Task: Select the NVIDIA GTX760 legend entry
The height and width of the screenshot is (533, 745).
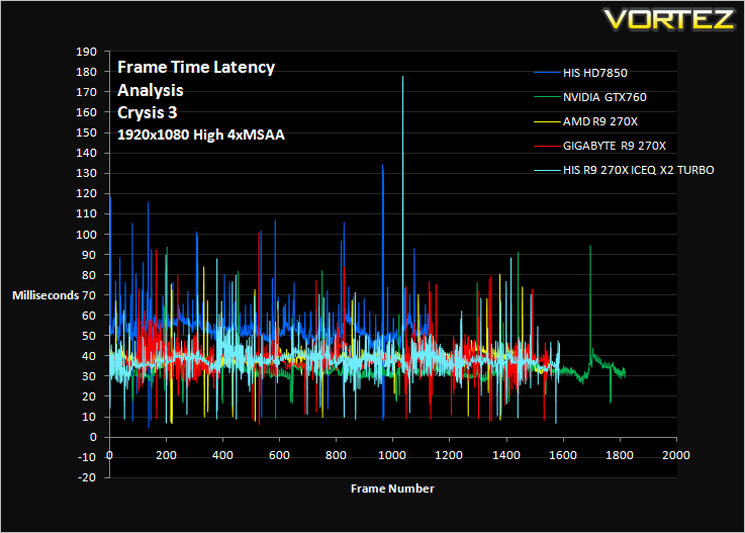Action: 590,97
